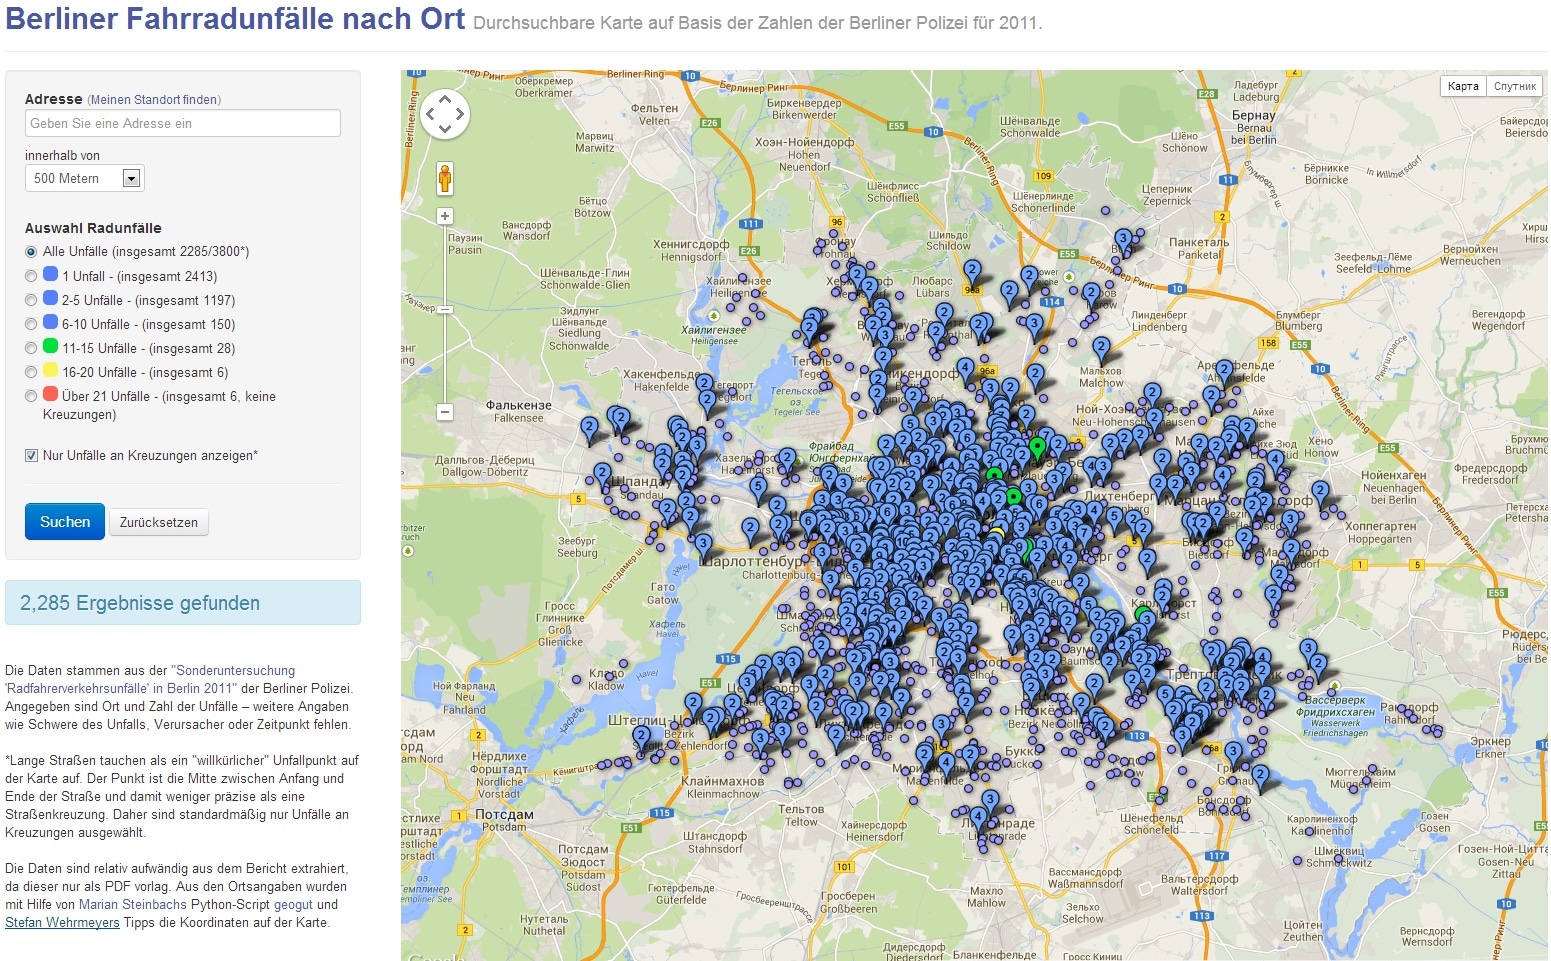Click the zoom slider handle on map

[x=445, y=310]
